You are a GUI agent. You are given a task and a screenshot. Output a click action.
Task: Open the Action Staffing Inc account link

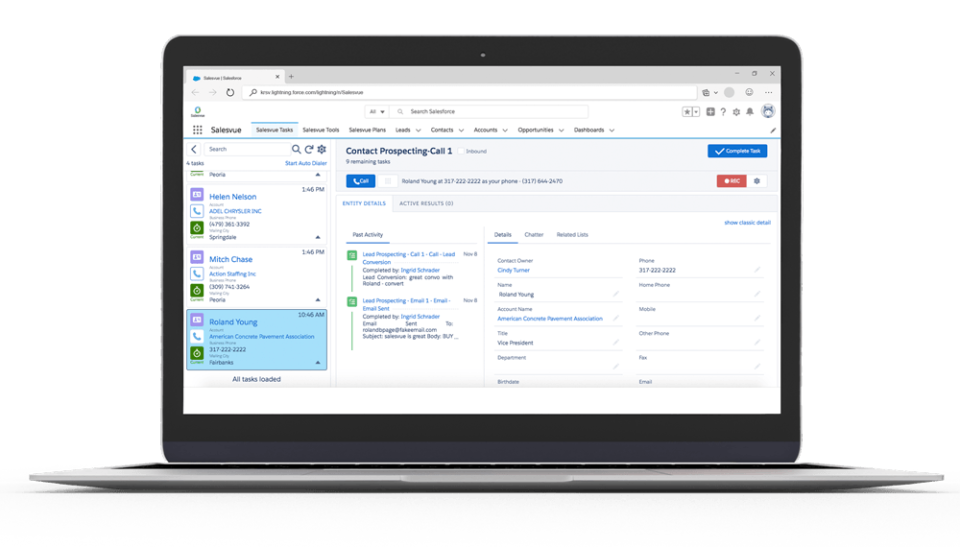click(233, 274)
